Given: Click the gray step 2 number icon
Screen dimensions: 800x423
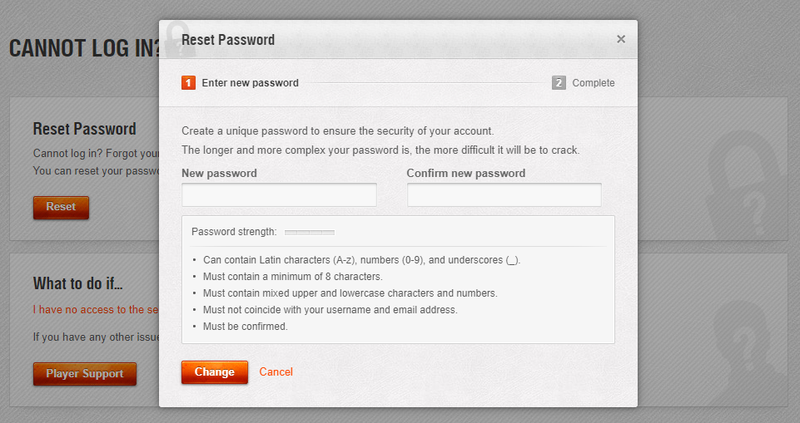Looking at the screenshot, I should coord(559,83).
